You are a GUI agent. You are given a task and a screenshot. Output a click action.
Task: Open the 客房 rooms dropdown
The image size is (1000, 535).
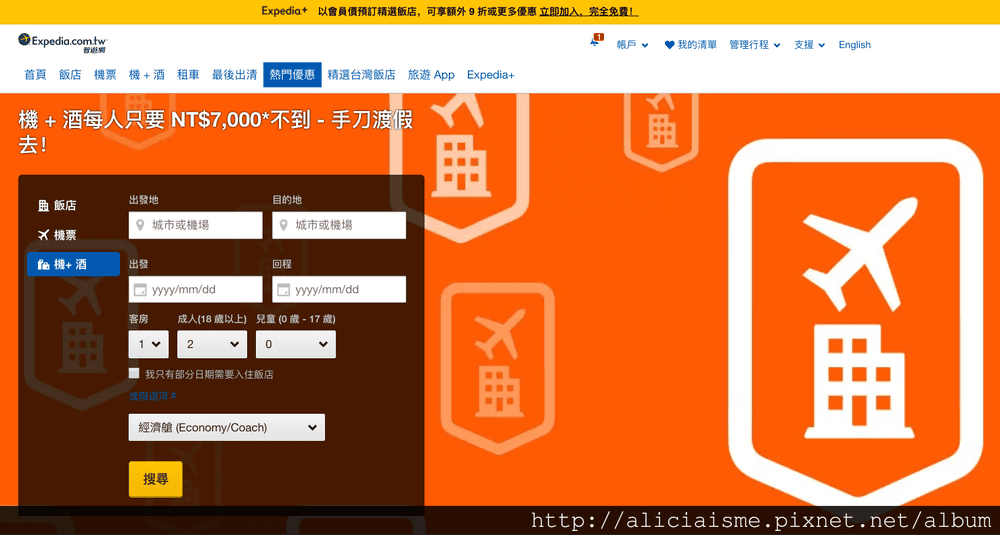(149, 344)
